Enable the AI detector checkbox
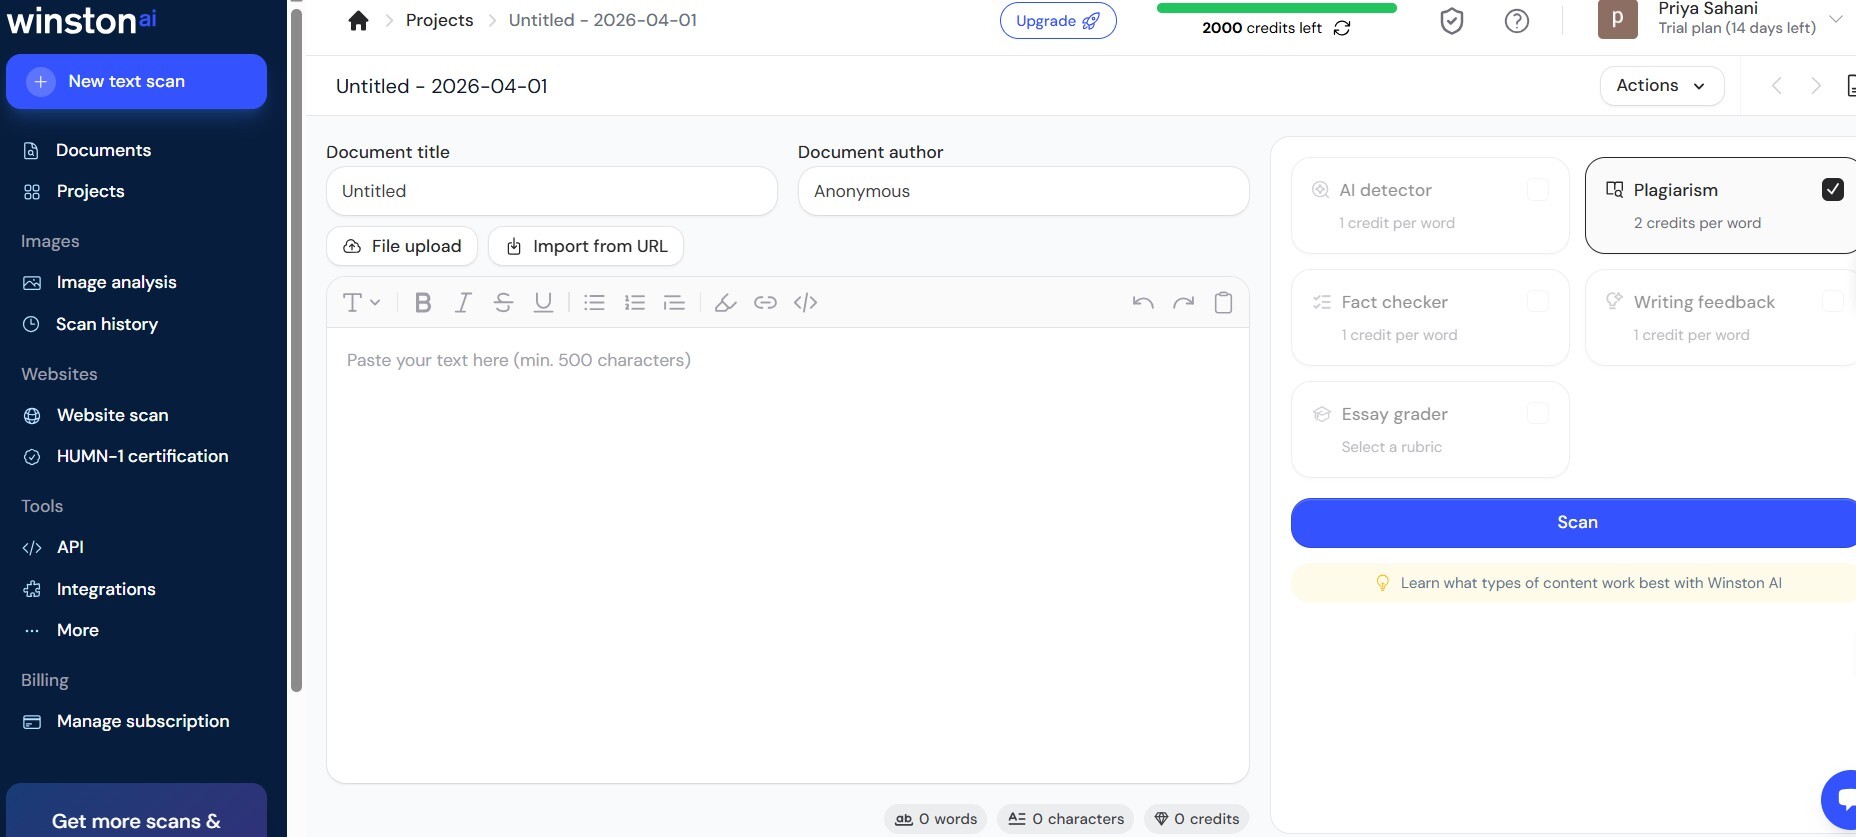This screenshot has width=1856, height=837. pos(1538,189)
